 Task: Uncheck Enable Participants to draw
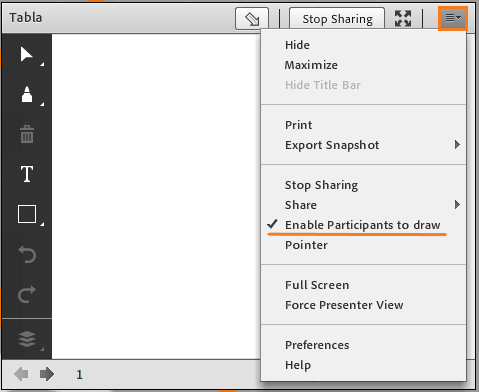pyautogui.click(x=363, y=225)
